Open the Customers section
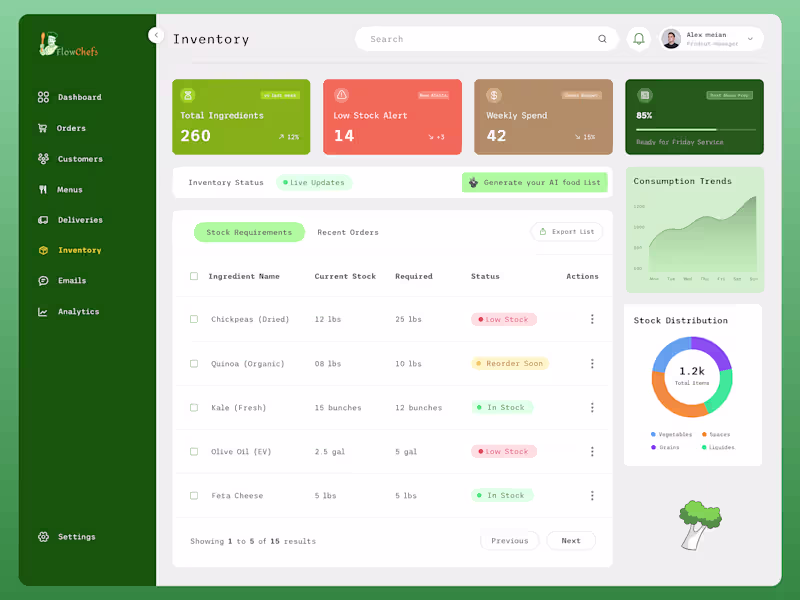The height and width of the screenshot is (600, 800). [70, 159]
